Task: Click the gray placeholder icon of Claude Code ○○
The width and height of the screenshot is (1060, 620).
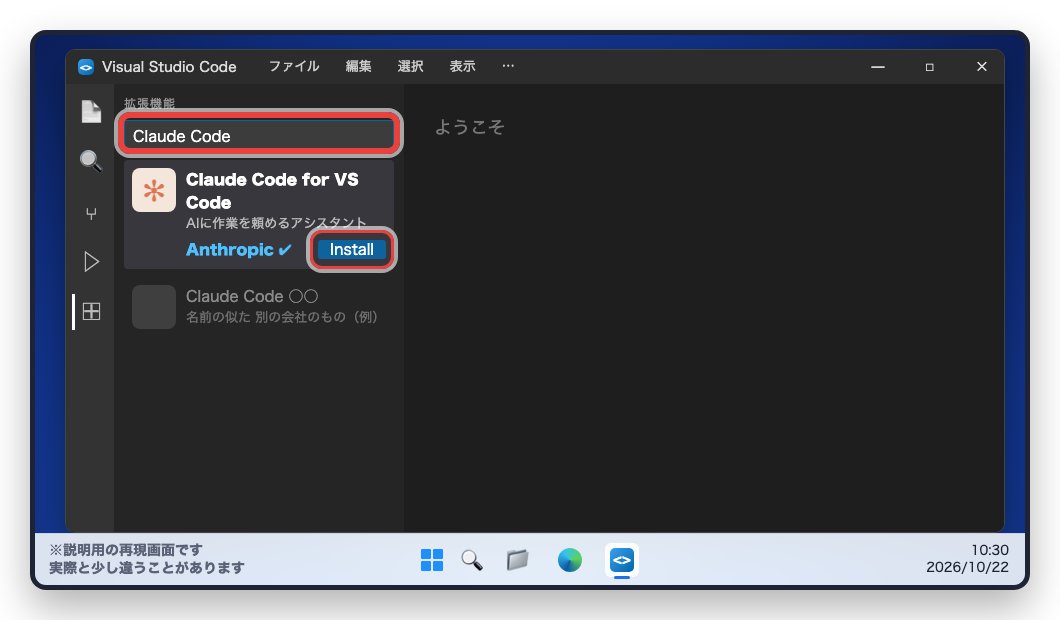Action: [154, 307]
